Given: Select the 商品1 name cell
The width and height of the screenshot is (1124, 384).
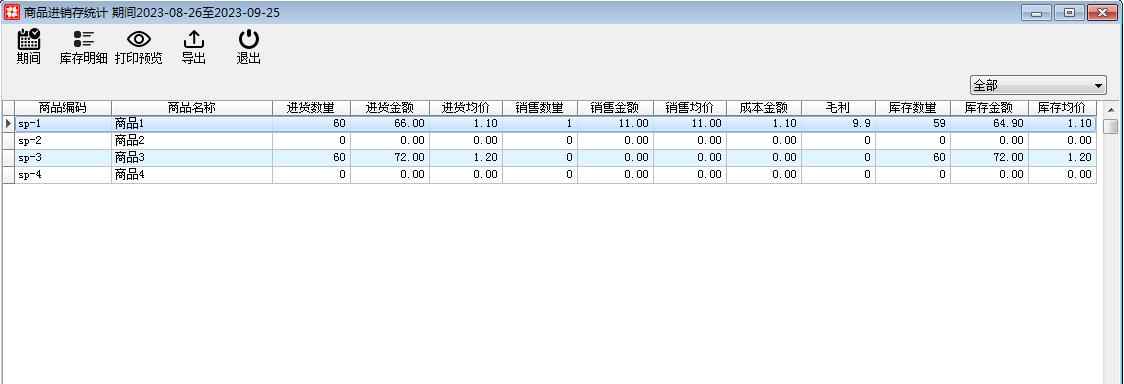Looking at the screenshot, I should [191, 123].
